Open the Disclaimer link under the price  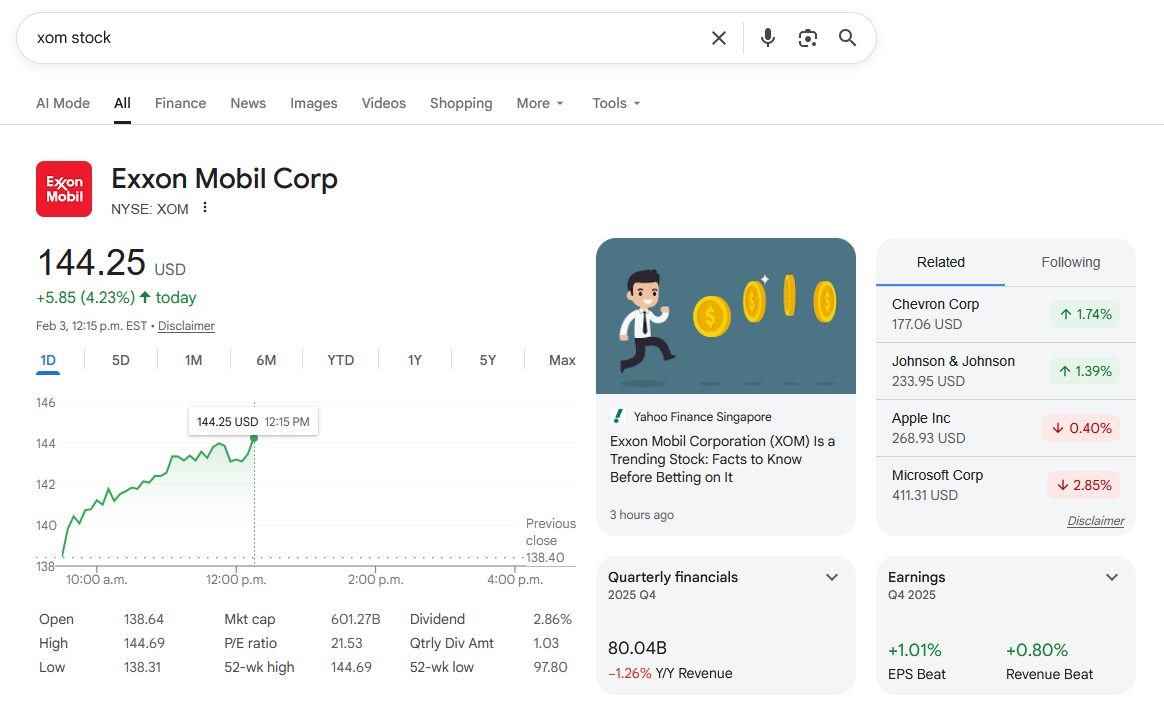coord(186,326)
